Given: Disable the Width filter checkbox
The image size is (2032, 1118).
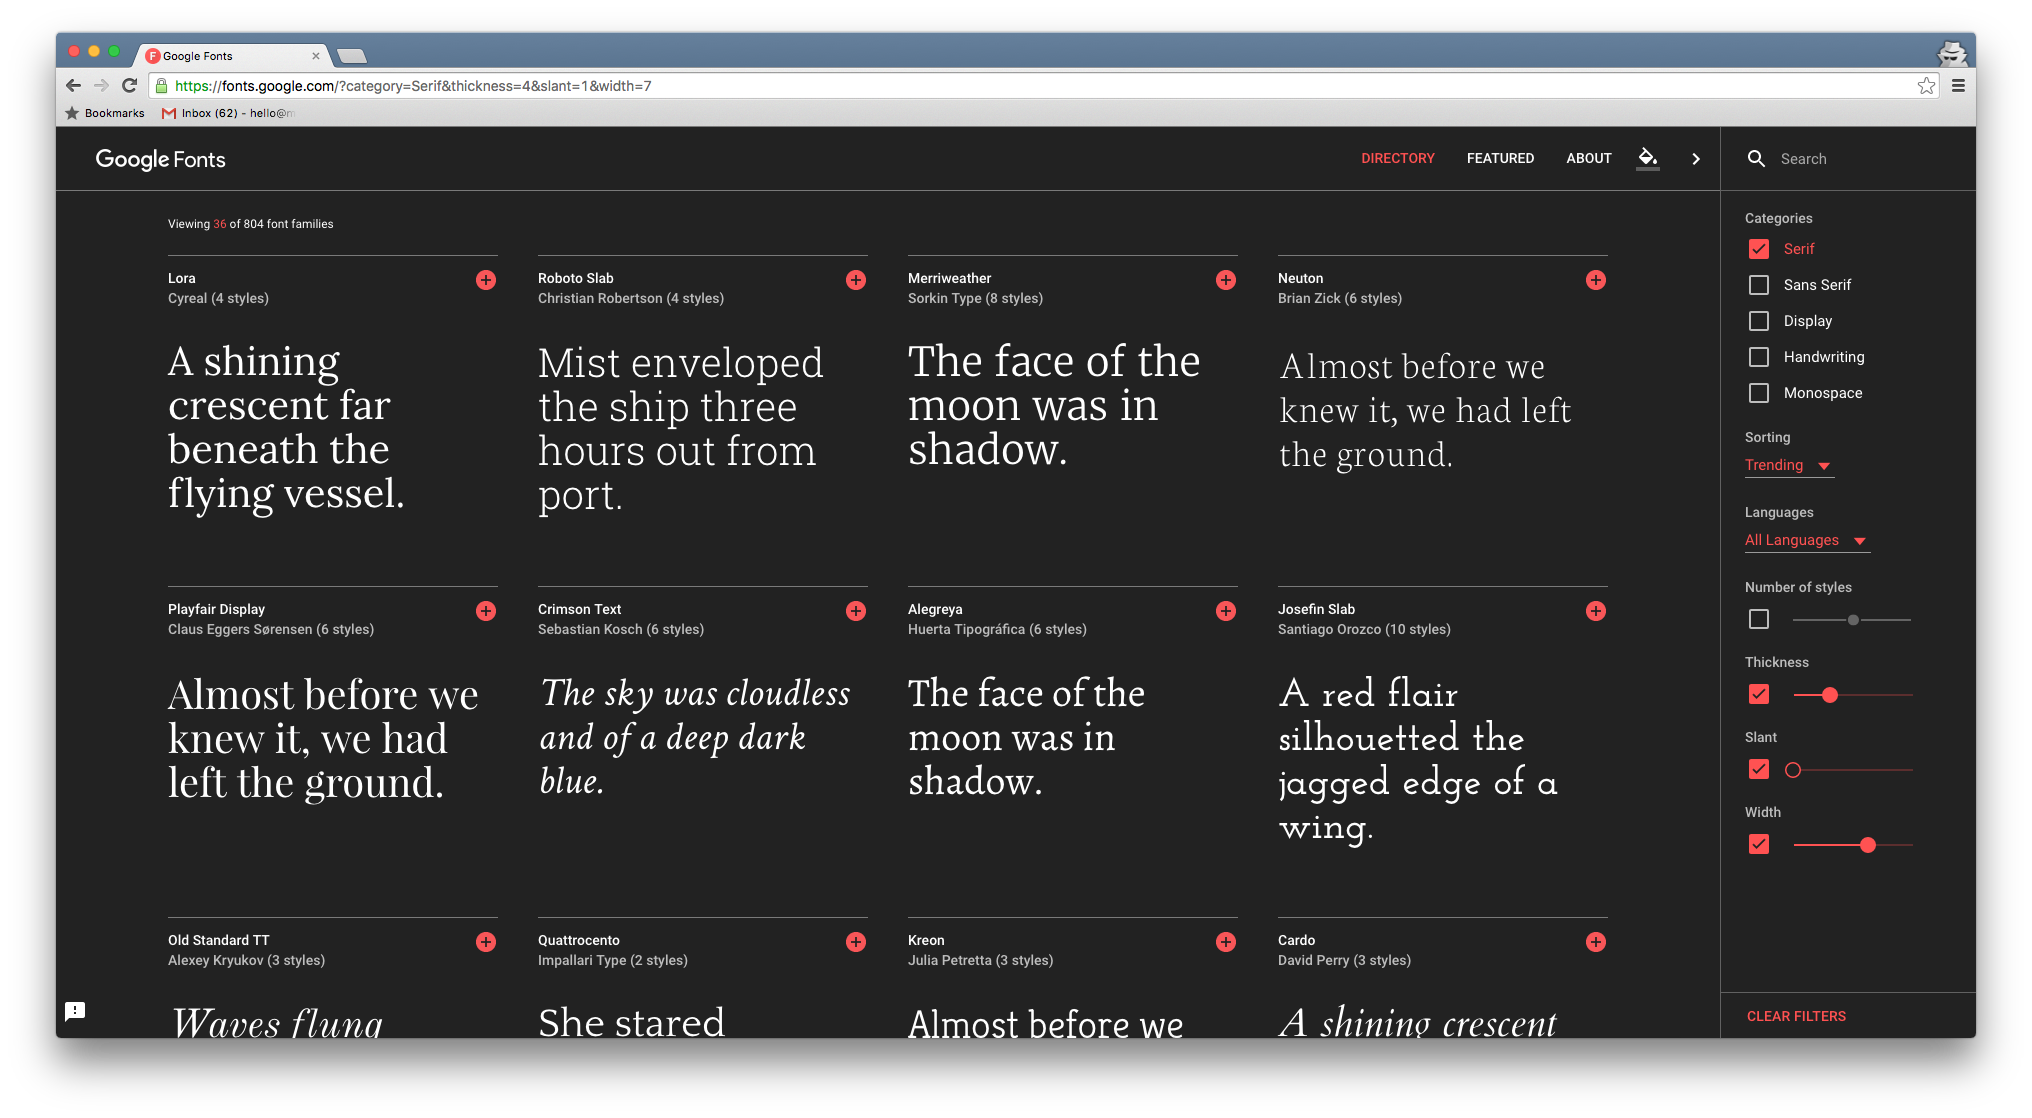Looking at the screenshot, I should (x=1759, y=844).
